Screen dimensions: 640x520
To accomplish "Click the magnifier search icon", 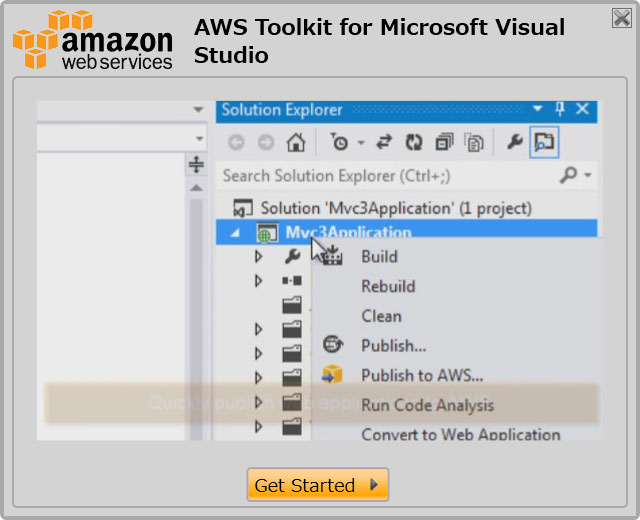I will point(568,175).
